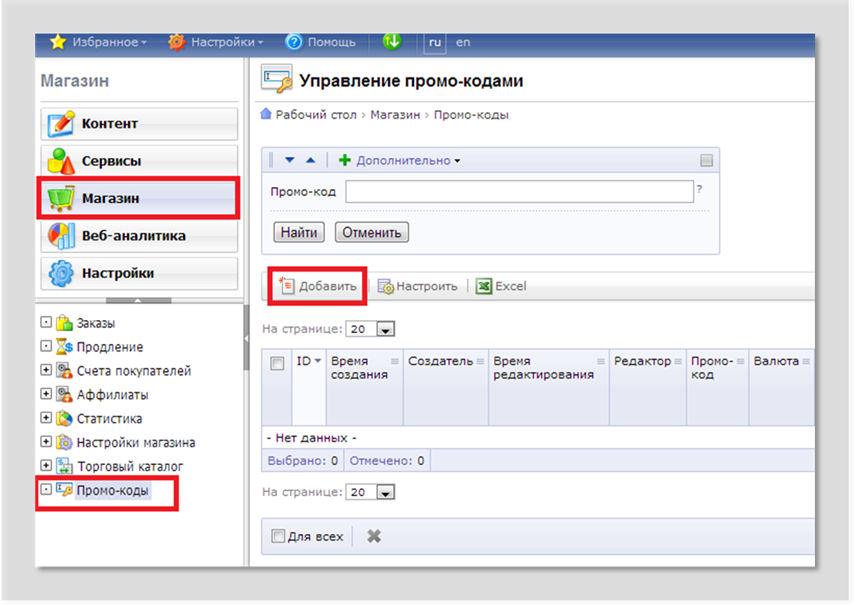Click the filter move-up blue arrow
The image size is (855, 605).
tap(310, 160)
